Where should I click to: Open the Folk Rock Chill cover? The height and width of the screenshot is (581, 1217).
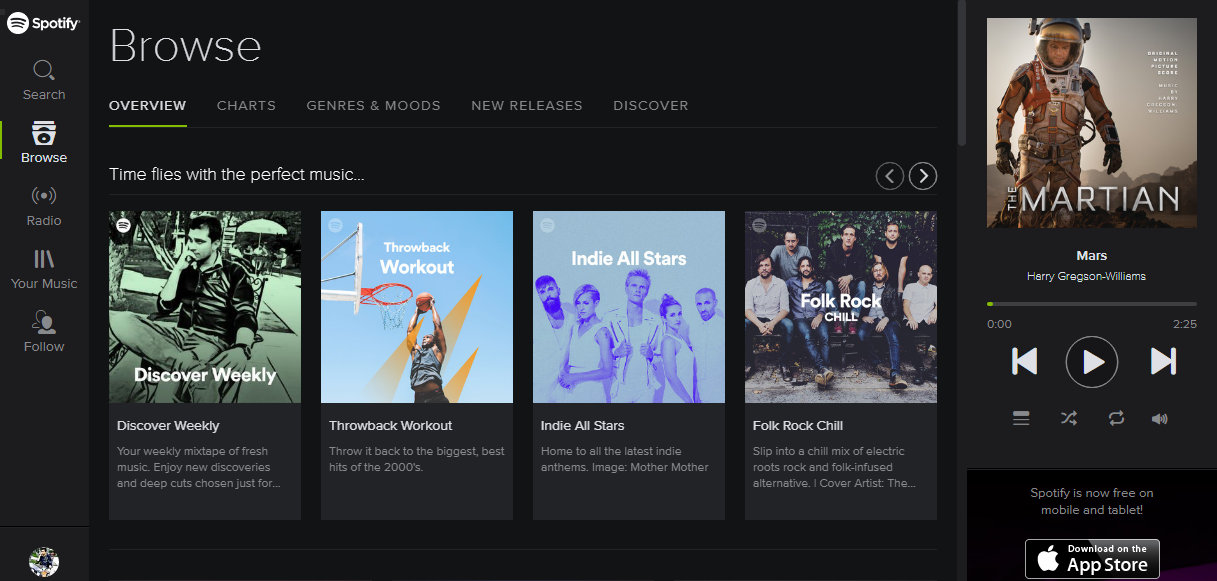(841, 307)
